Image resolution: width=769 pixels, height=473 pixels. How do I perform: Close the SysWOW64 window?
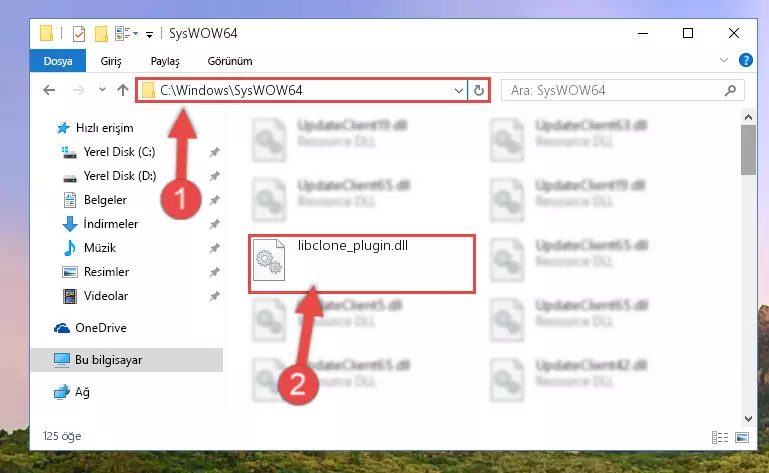[x=734, y=33]
